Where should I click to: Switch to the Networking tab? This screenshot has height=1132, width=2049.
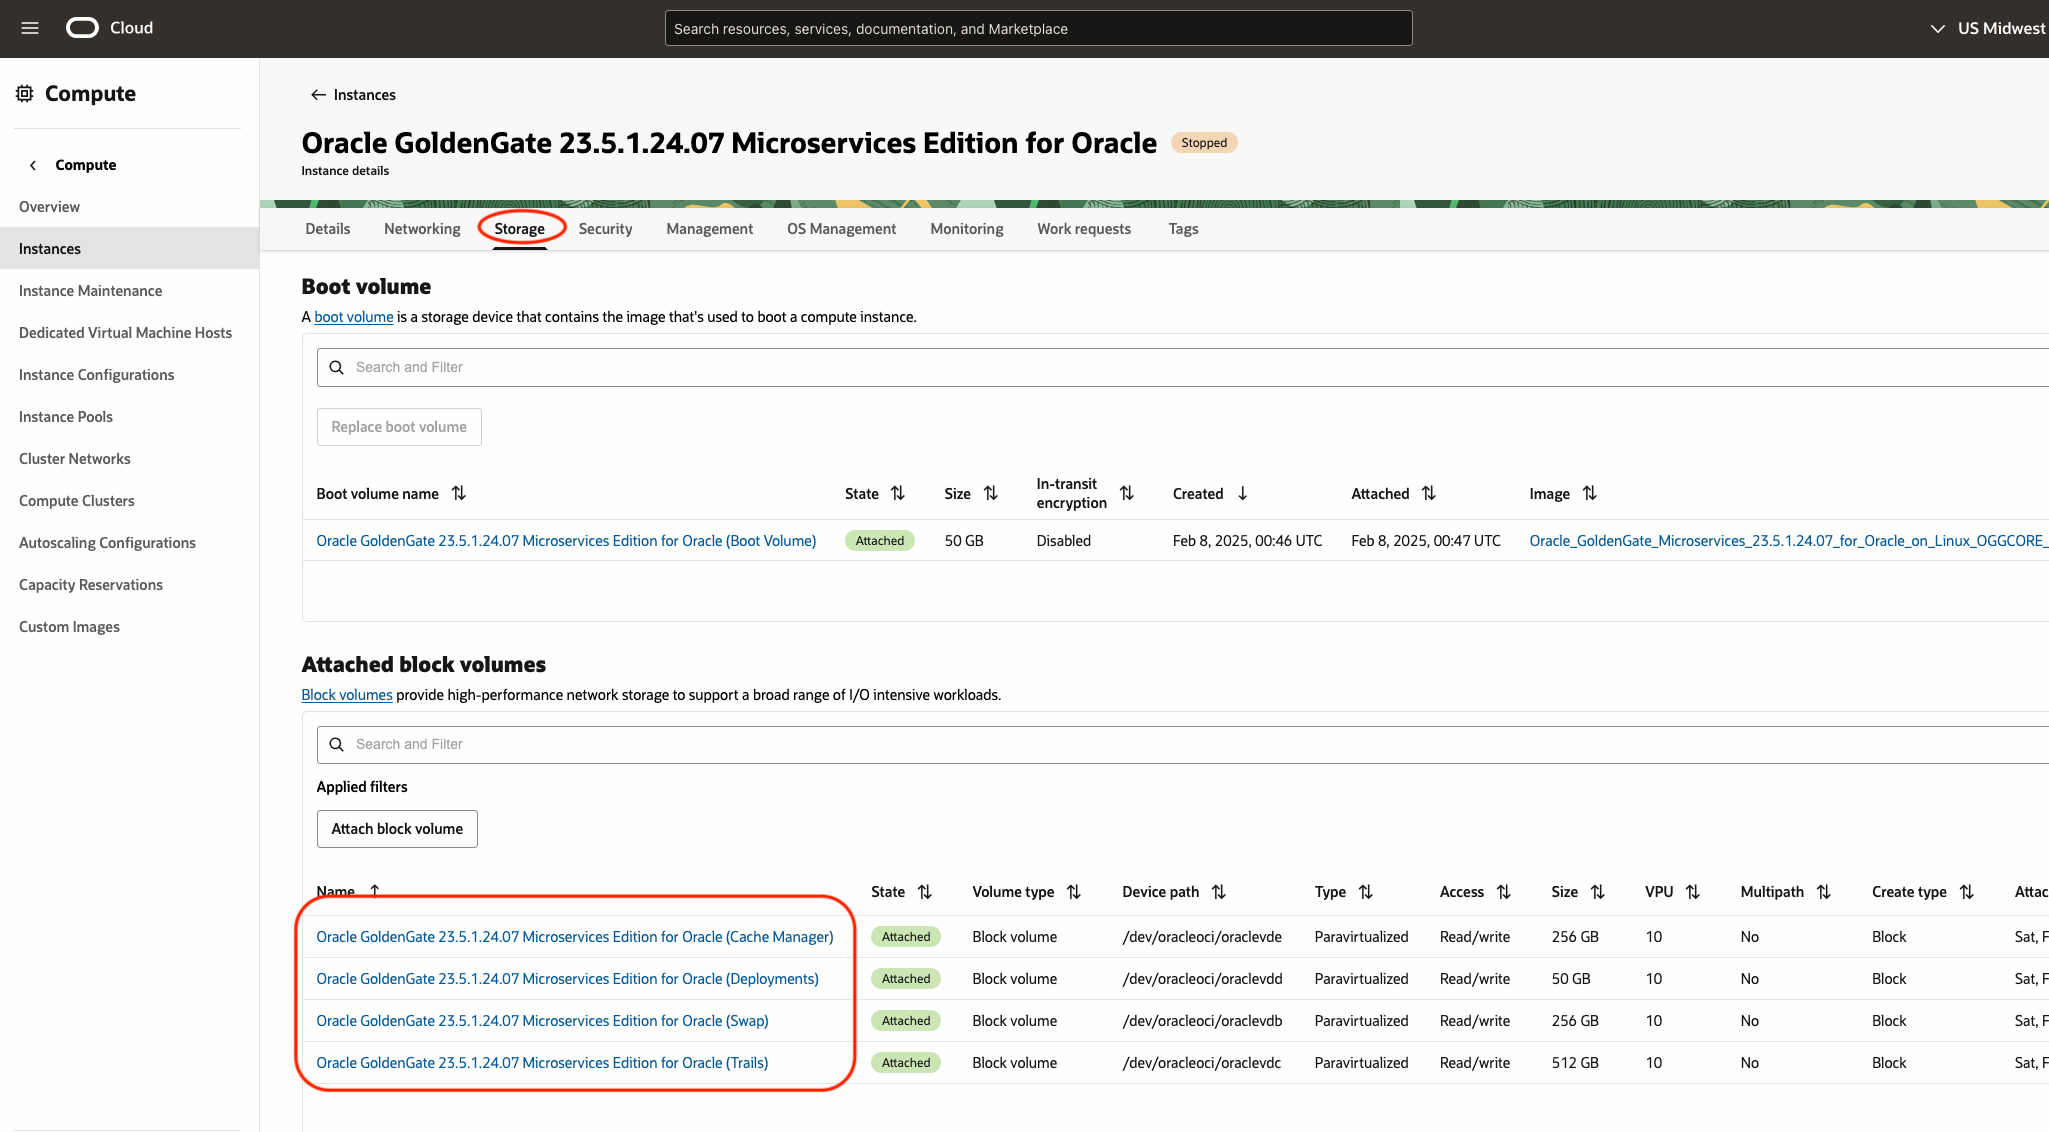click(x=422, y=229)
